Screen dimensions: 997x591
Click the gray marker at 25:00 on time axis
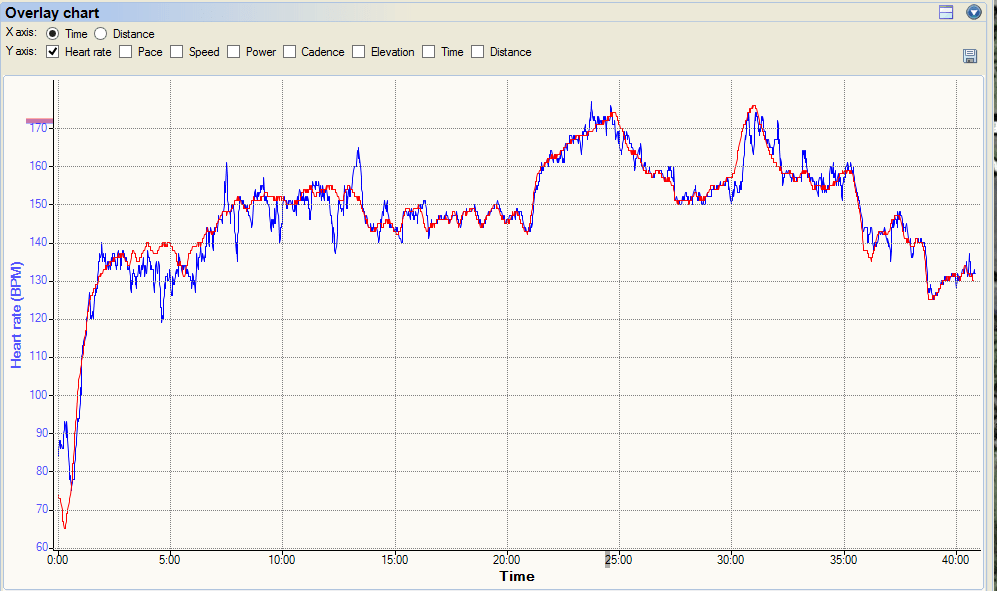click(607, 559)
